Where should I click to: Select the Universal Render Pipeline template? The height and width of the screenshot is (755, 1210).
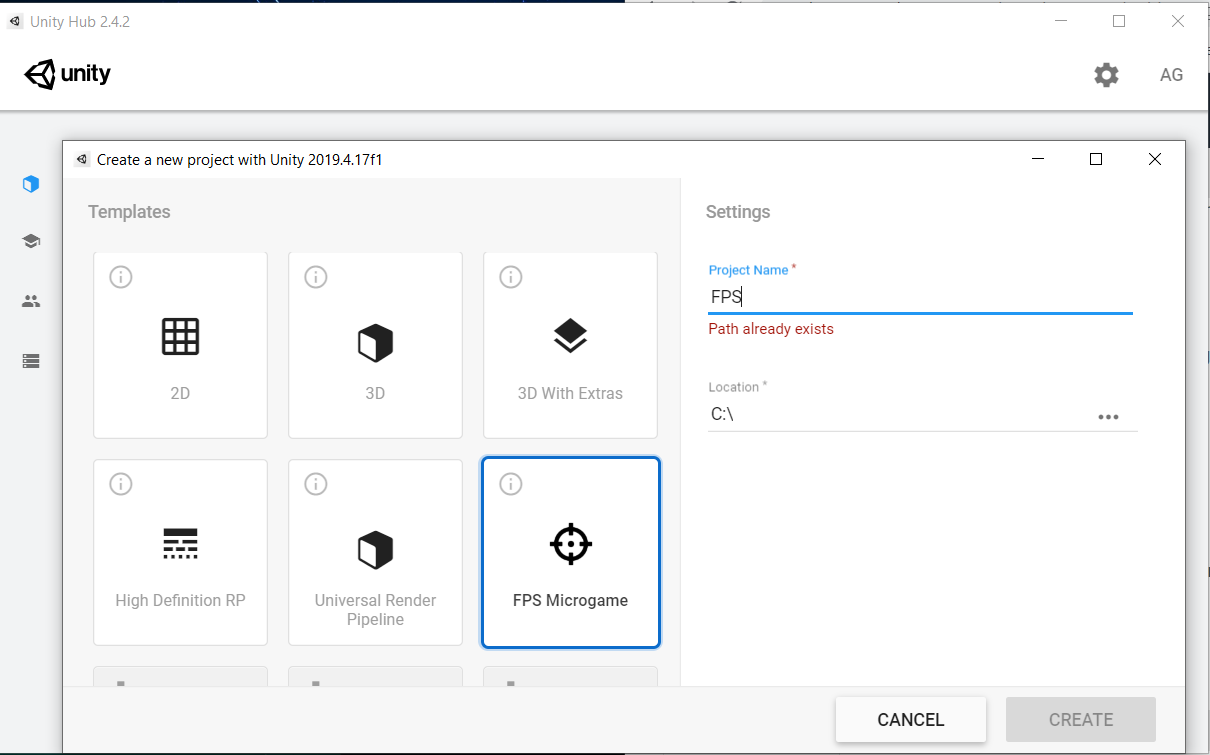[375, 552]
